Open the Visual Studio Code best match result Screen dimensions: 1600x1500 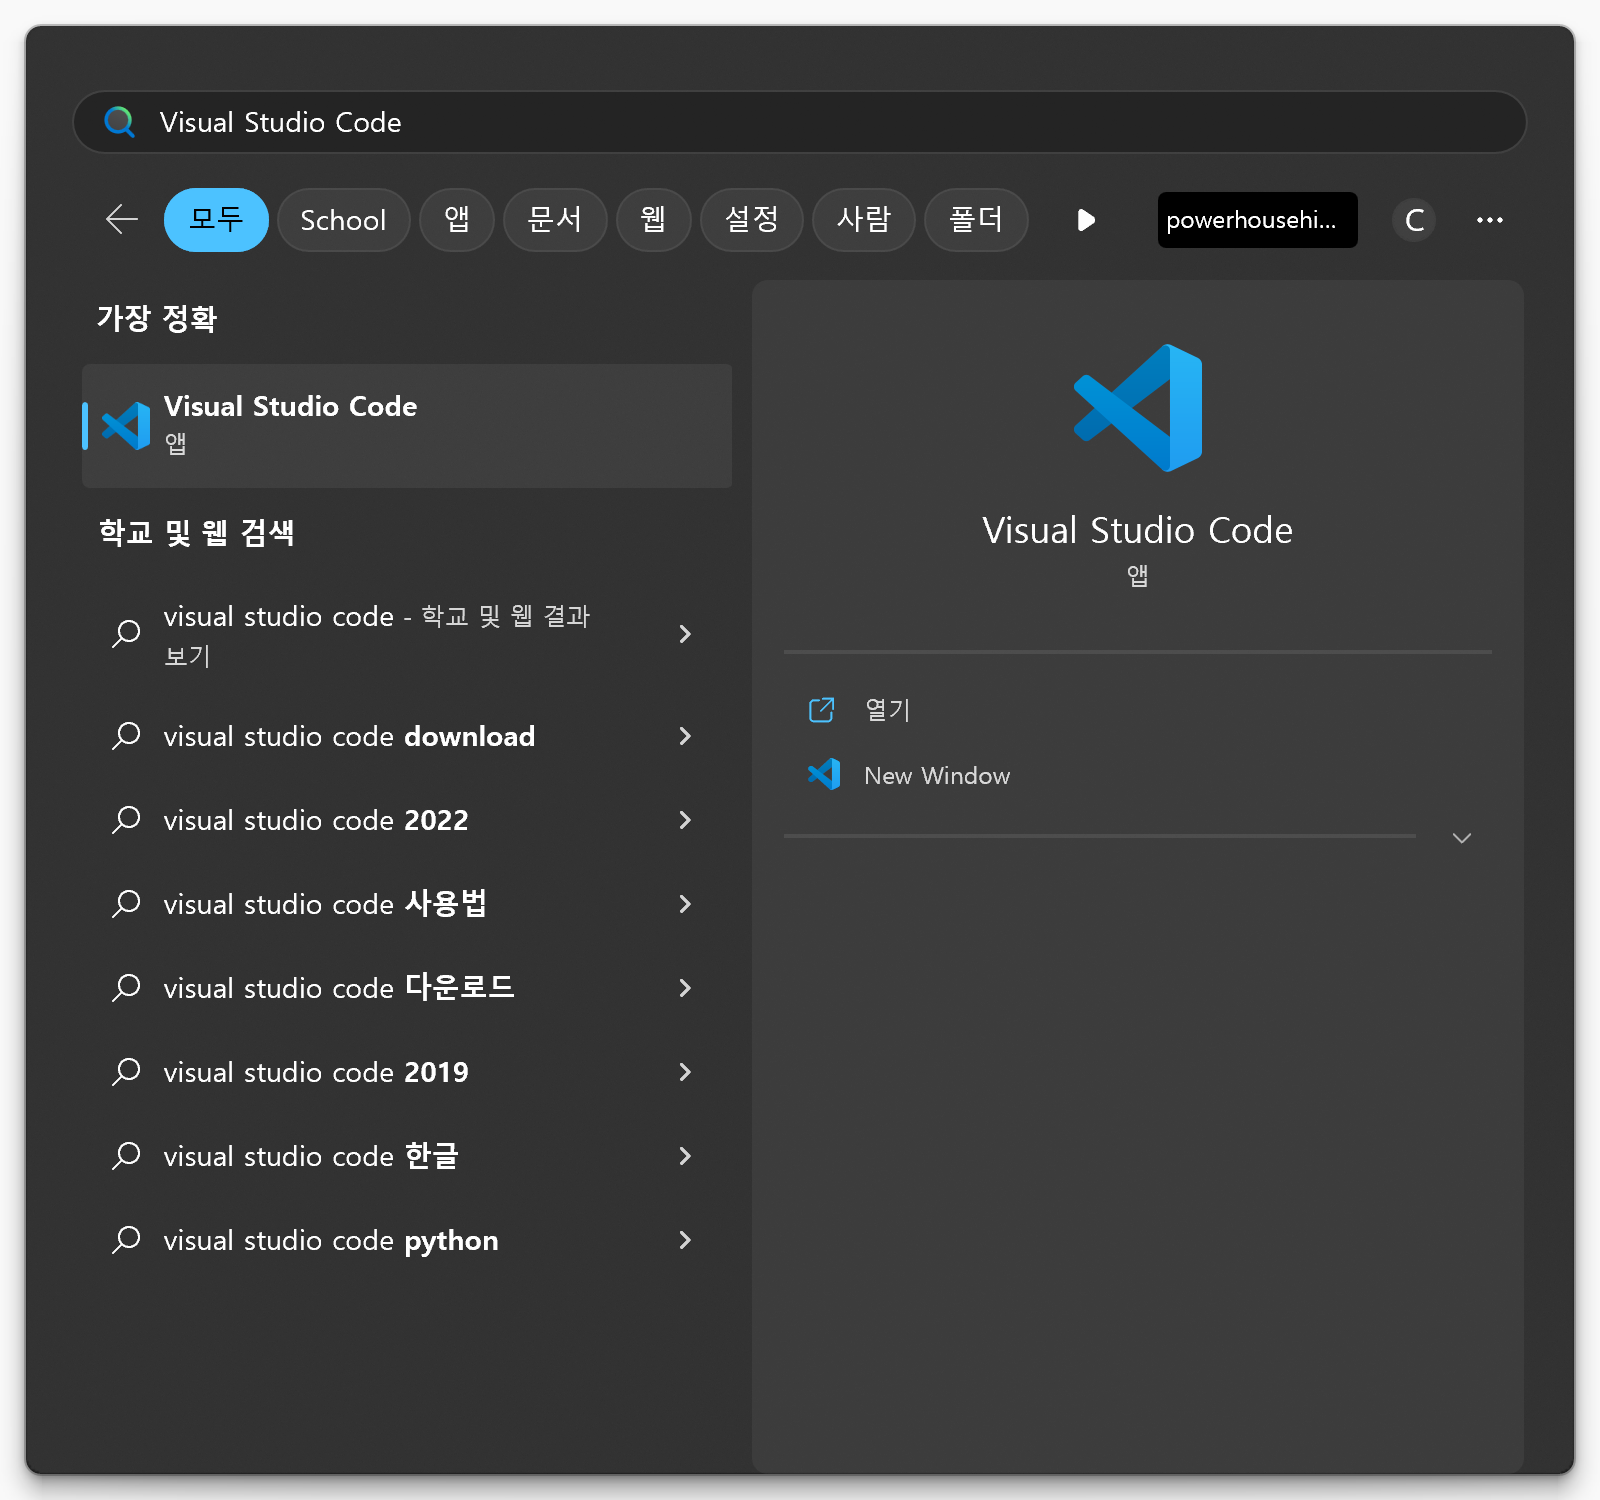click(x=407, y=426)
